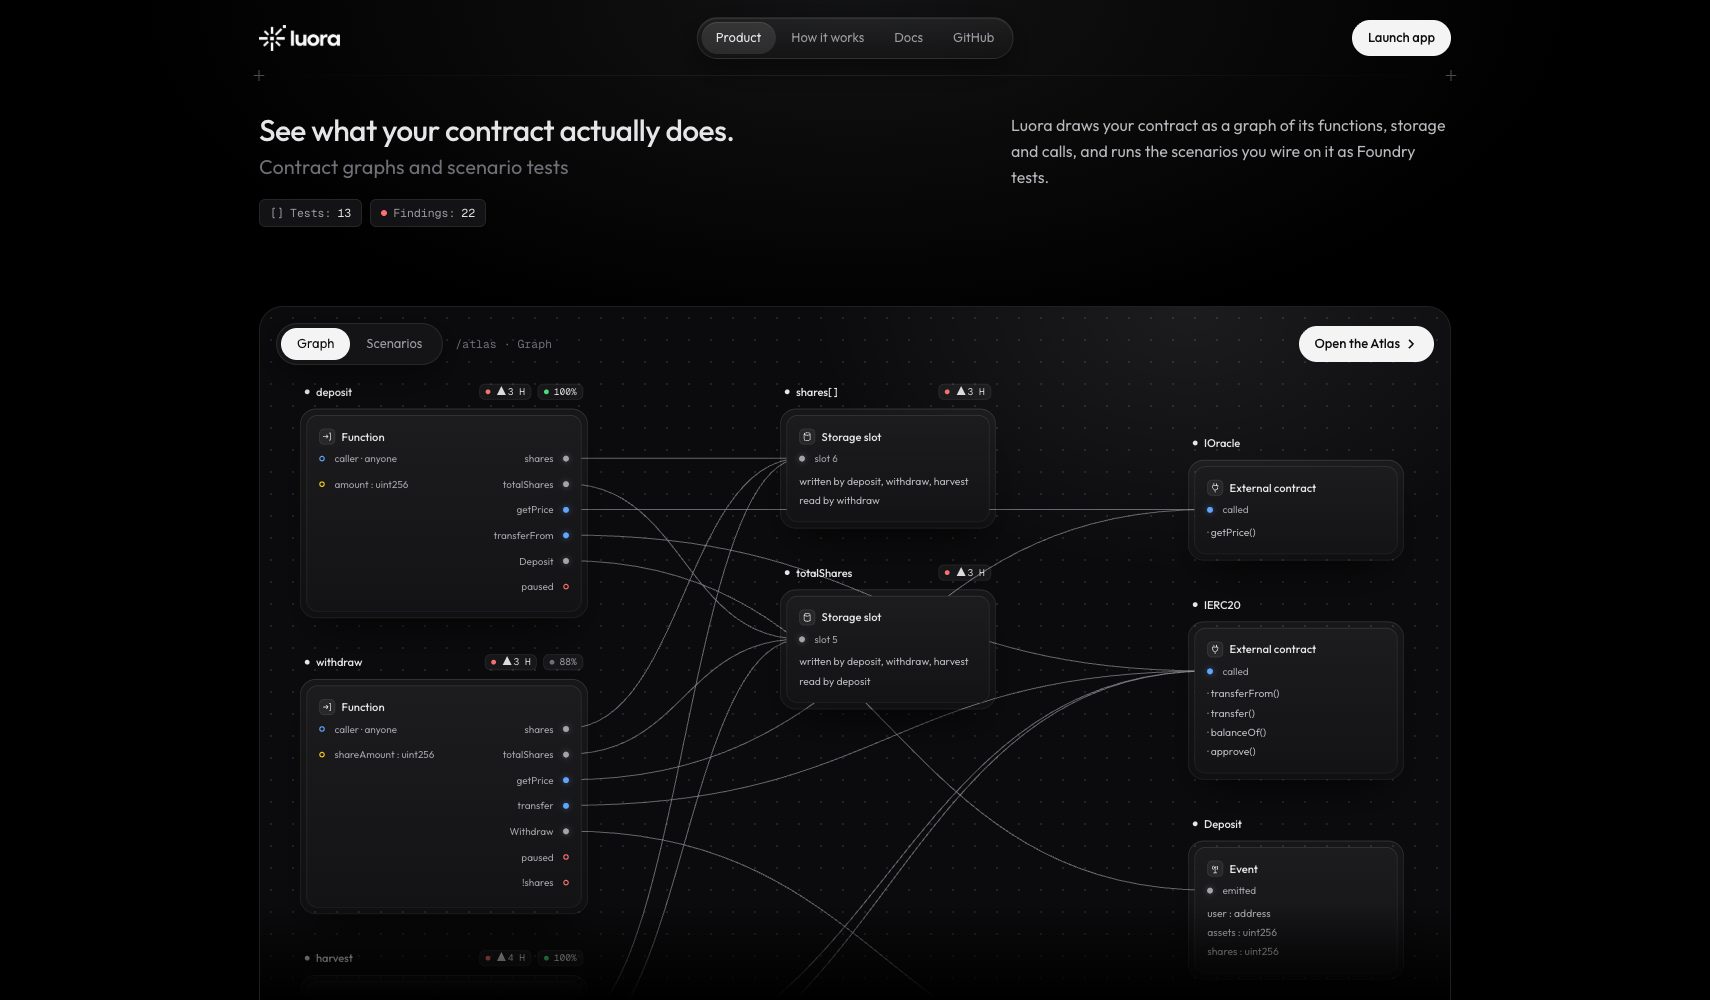Click the slot 6 port indicator
The width and height of the screenshot is (1710, 1000).
click(x=802, y=459)
